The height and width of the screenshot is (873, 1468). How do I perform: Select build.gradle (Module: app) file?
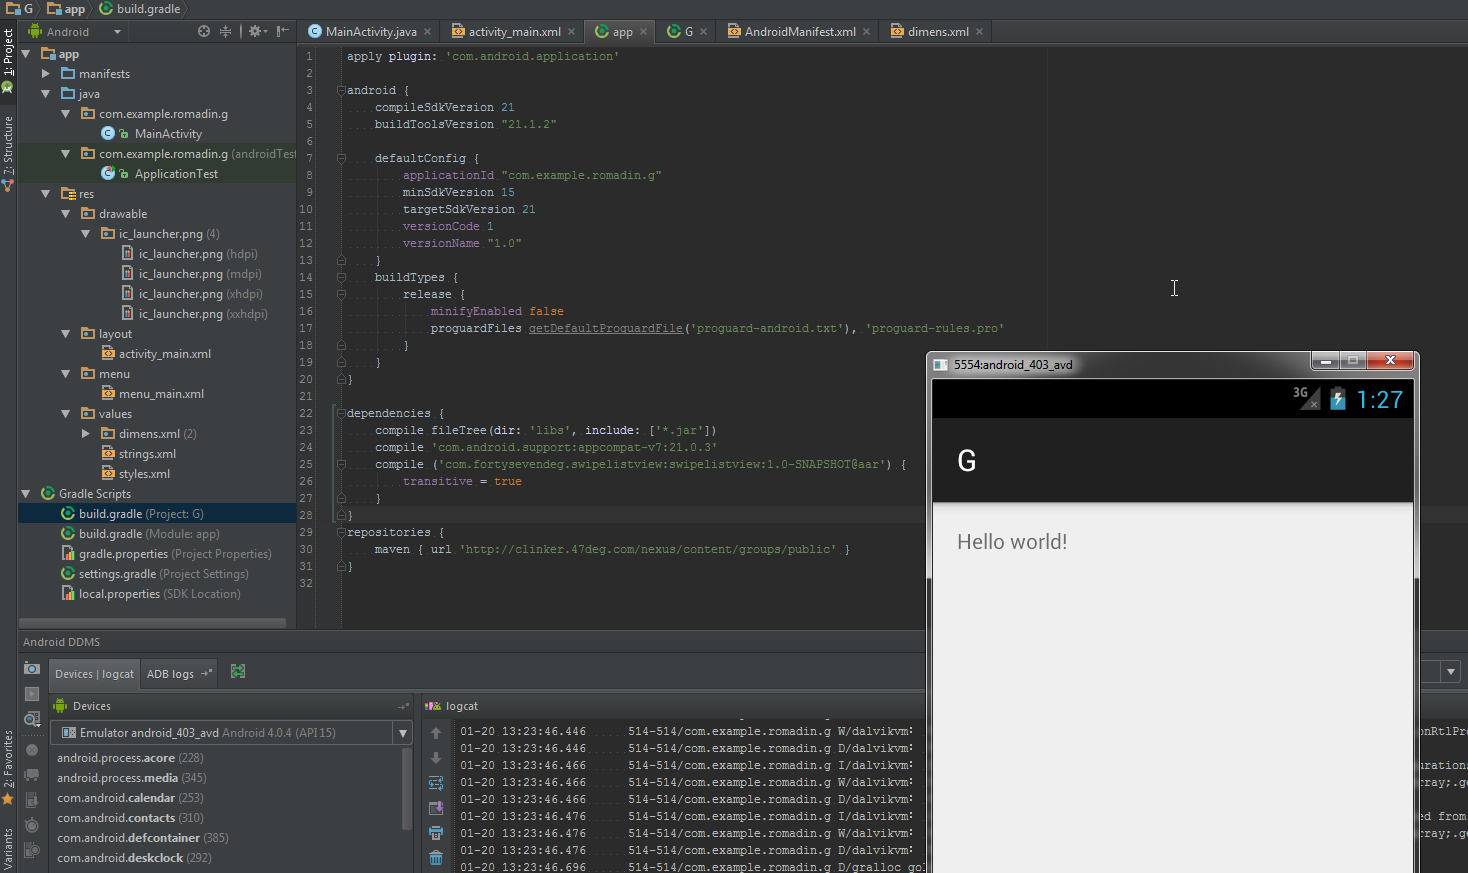[x=149, y=534]
